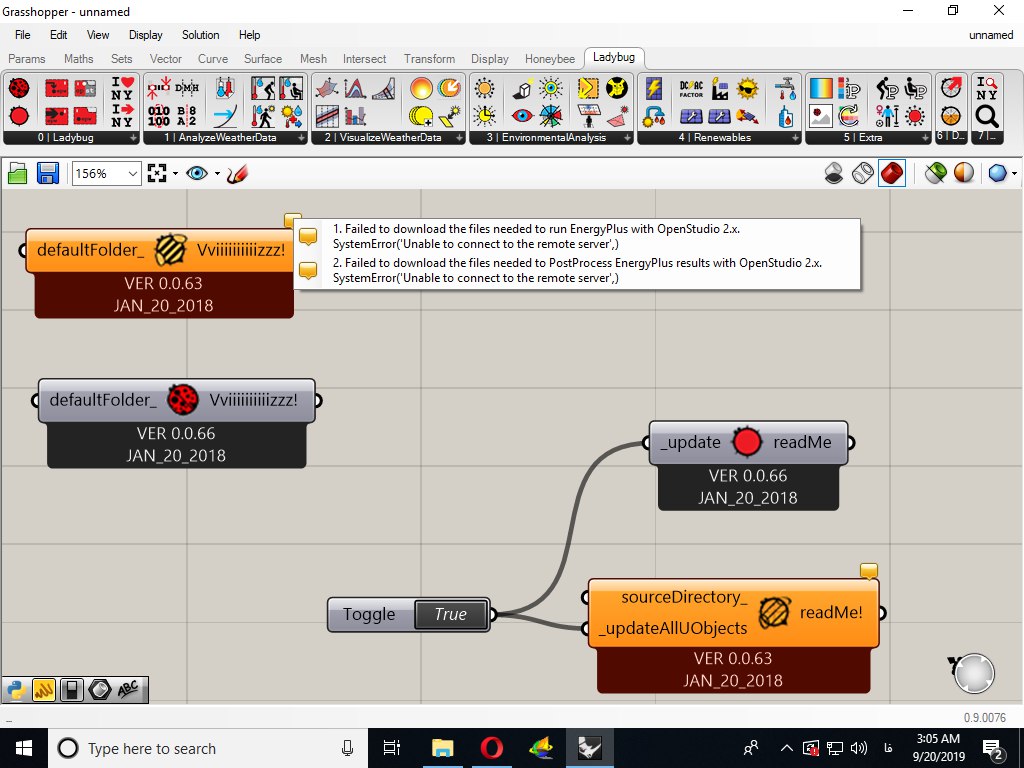Image resolution: width=1024 pixels, height=768 pixels.
Task: Open the dropdown arrow beside the eye icon
Action: pos(217,174)
